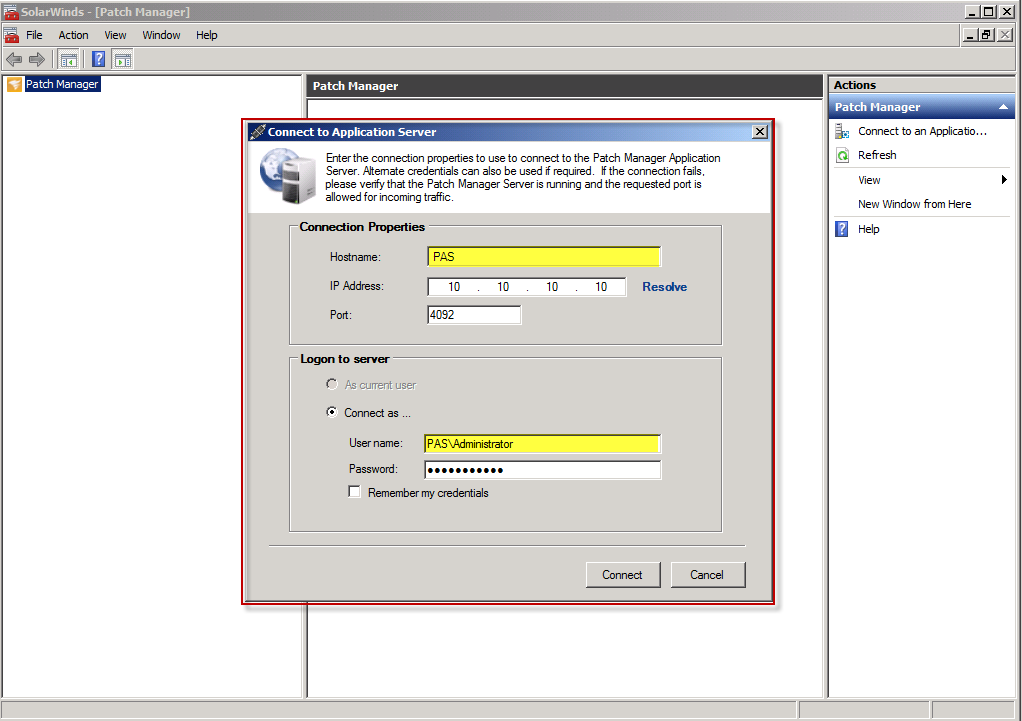
Task: Minimize the inner MDI child window
Action: click(971, 35)
